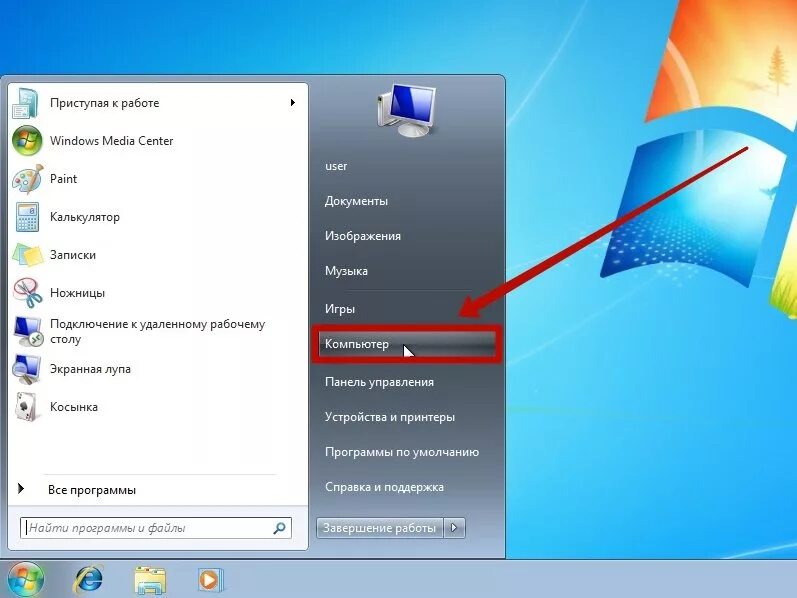Select Компьютер in the Start menu

click(407, 344)
